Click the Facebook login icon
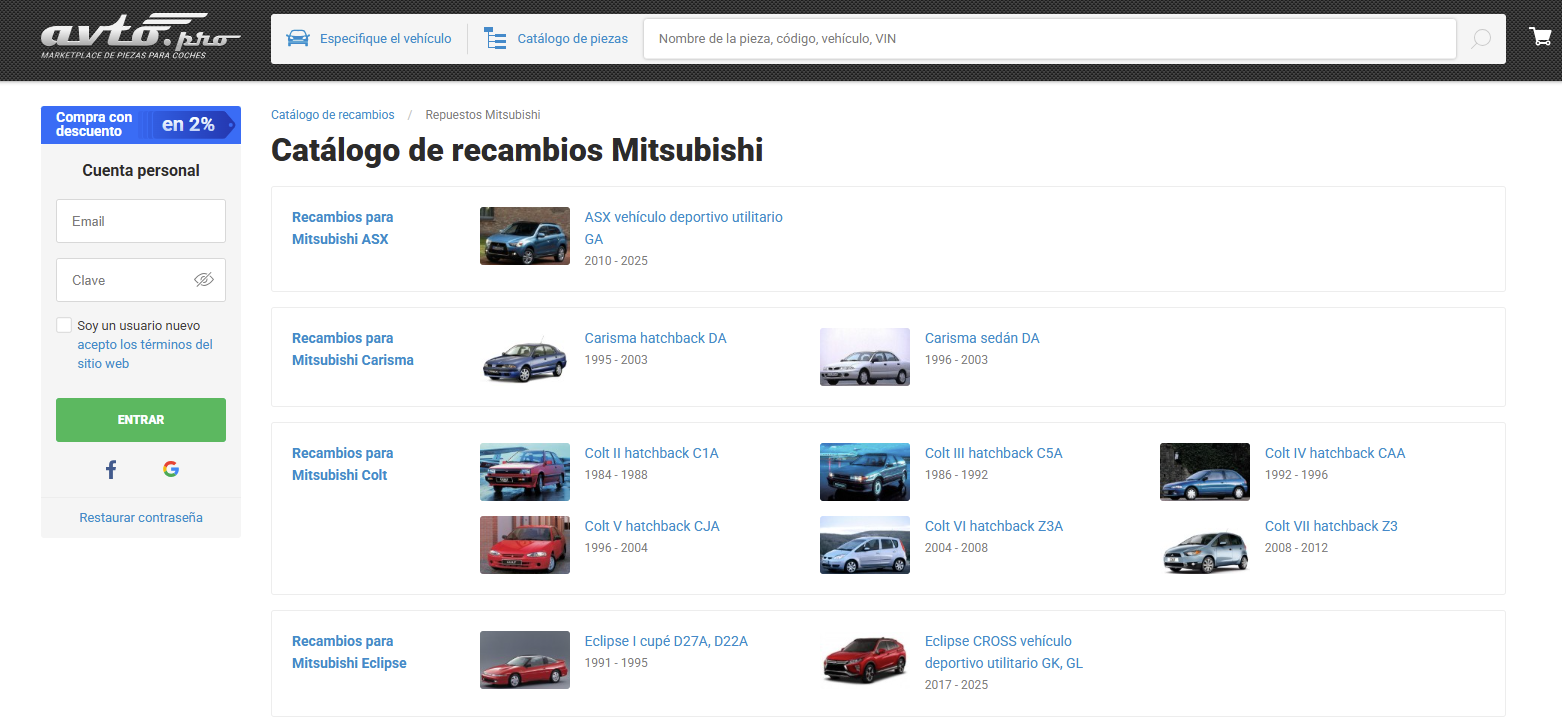 coord(111,469)
